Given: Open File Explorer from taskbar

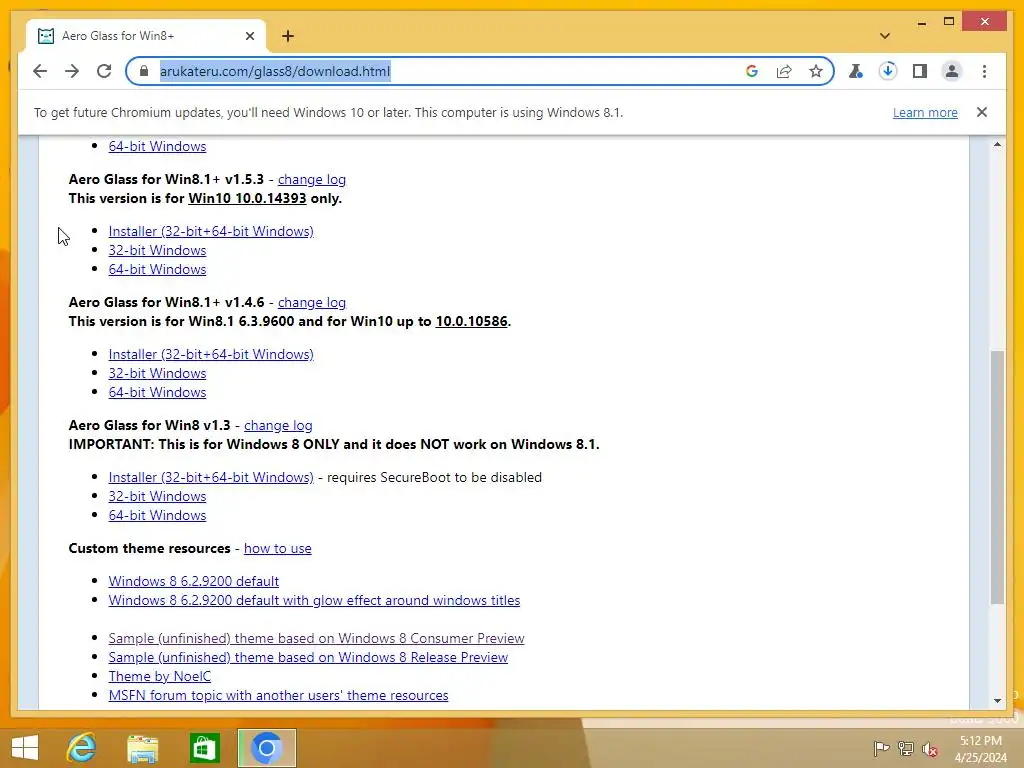Looking at the screenshot, I should (142, 748).
